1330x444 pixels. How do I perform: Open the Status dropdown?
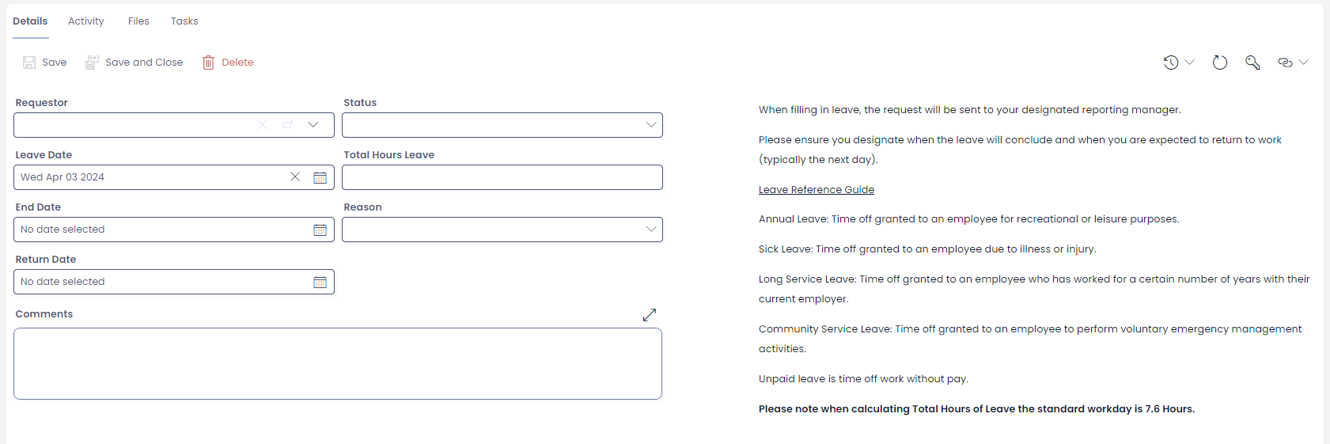pos(651,125)
